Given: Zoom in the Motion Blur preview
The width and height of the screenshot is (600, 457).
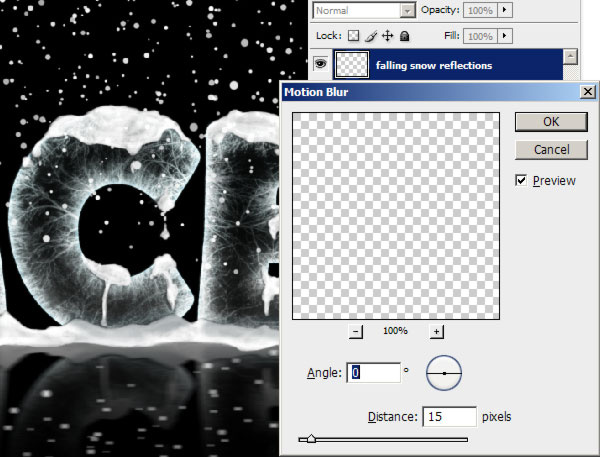Looking at the screenshot, I should pyautogui.click(x=436, y=331).
